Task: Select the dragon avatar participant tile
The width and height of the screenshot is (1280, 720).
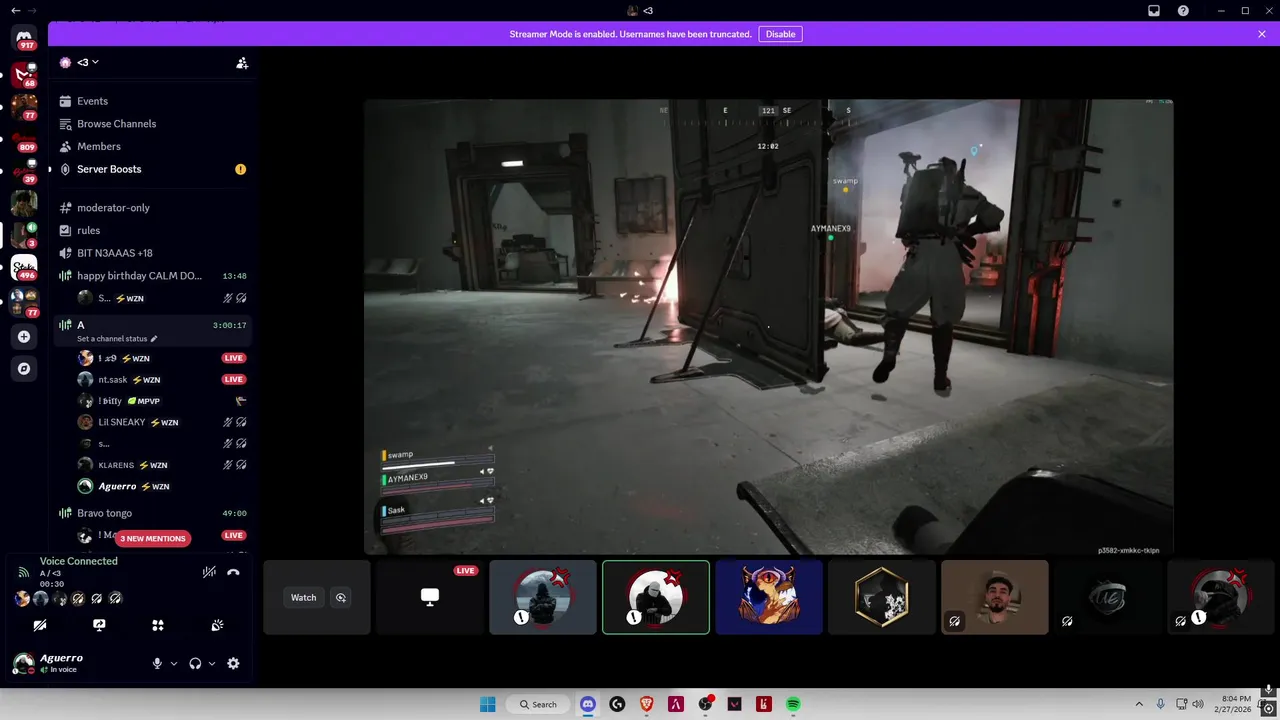Action: 769,597
